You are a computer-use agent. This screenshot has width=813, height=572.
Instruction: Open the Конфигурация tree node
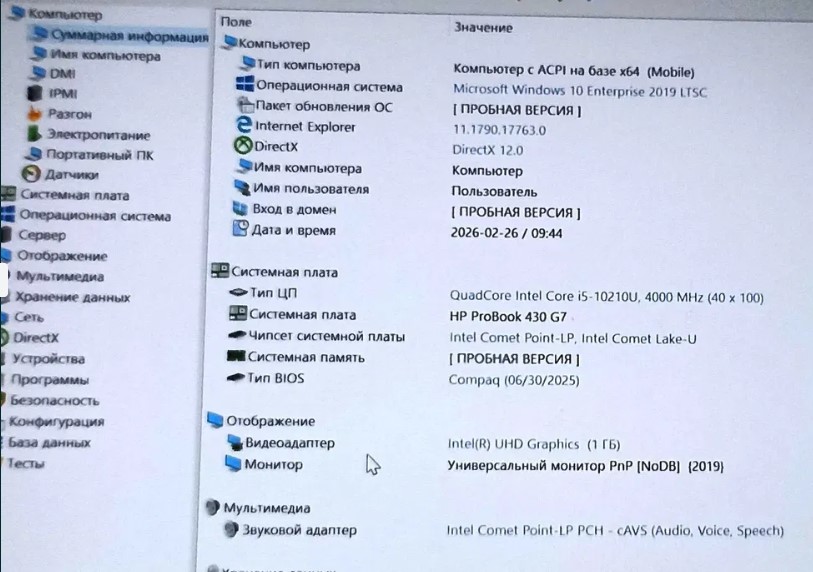click(57, 421)
